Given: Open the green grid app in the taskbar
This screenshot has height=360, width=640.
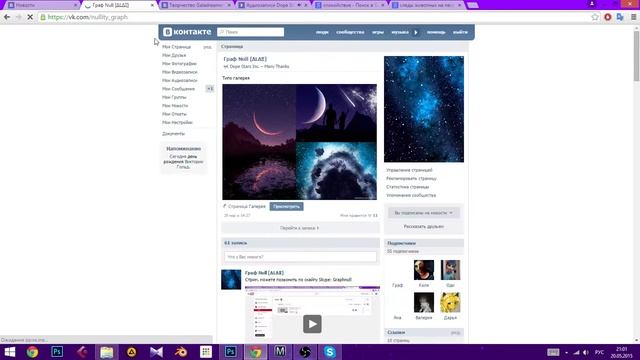Looking at the screenshot, I should (x=206, y=352).
